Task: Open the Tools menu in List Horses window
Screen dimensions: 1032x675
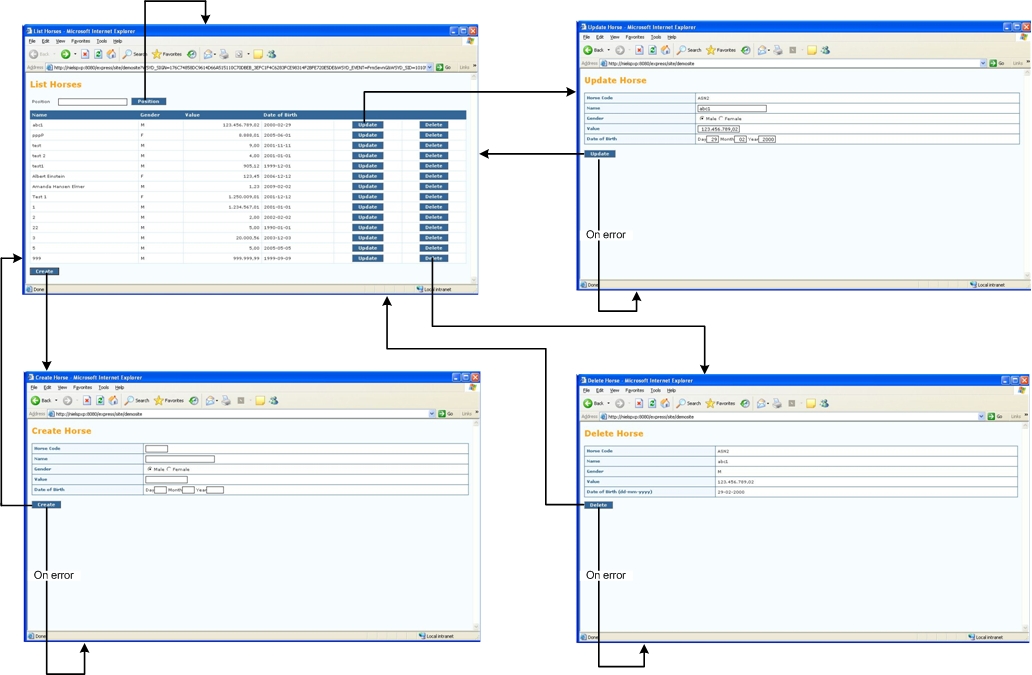Action: pos(101,41)
